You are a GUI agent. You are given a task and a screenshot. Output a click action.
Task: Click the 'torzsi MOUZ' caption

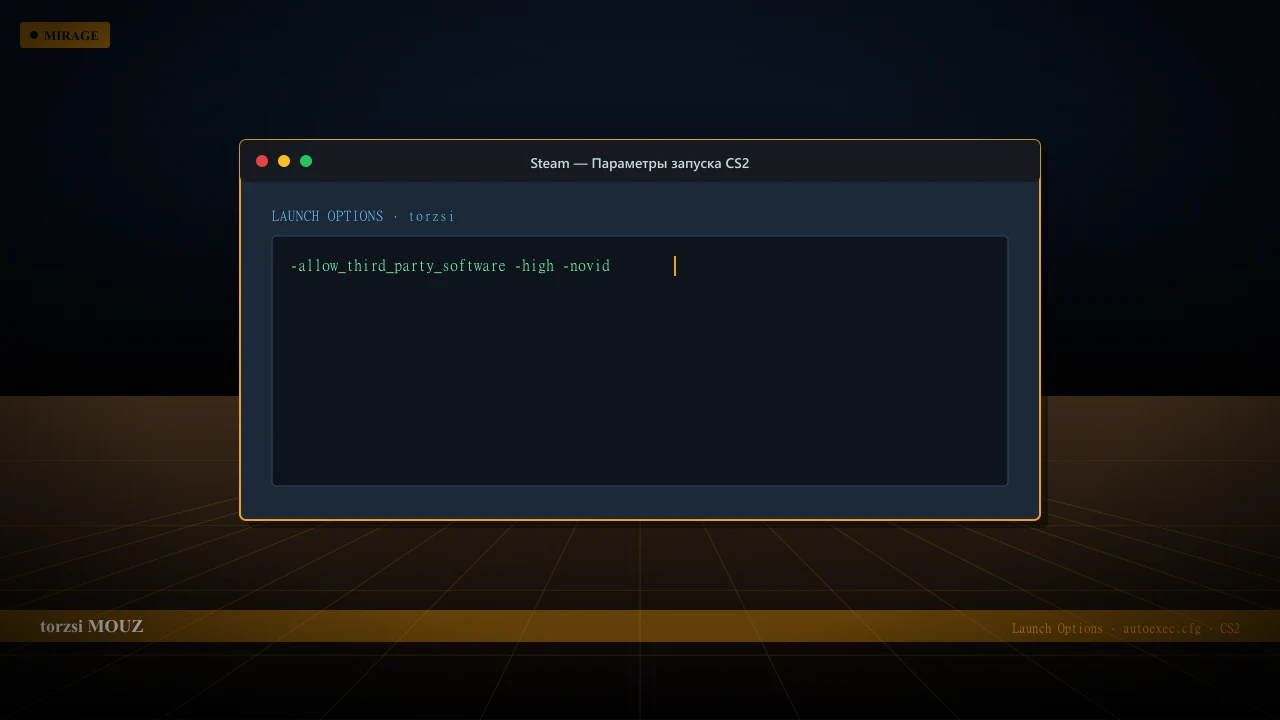pyautogui.click(x=92, y=626)
